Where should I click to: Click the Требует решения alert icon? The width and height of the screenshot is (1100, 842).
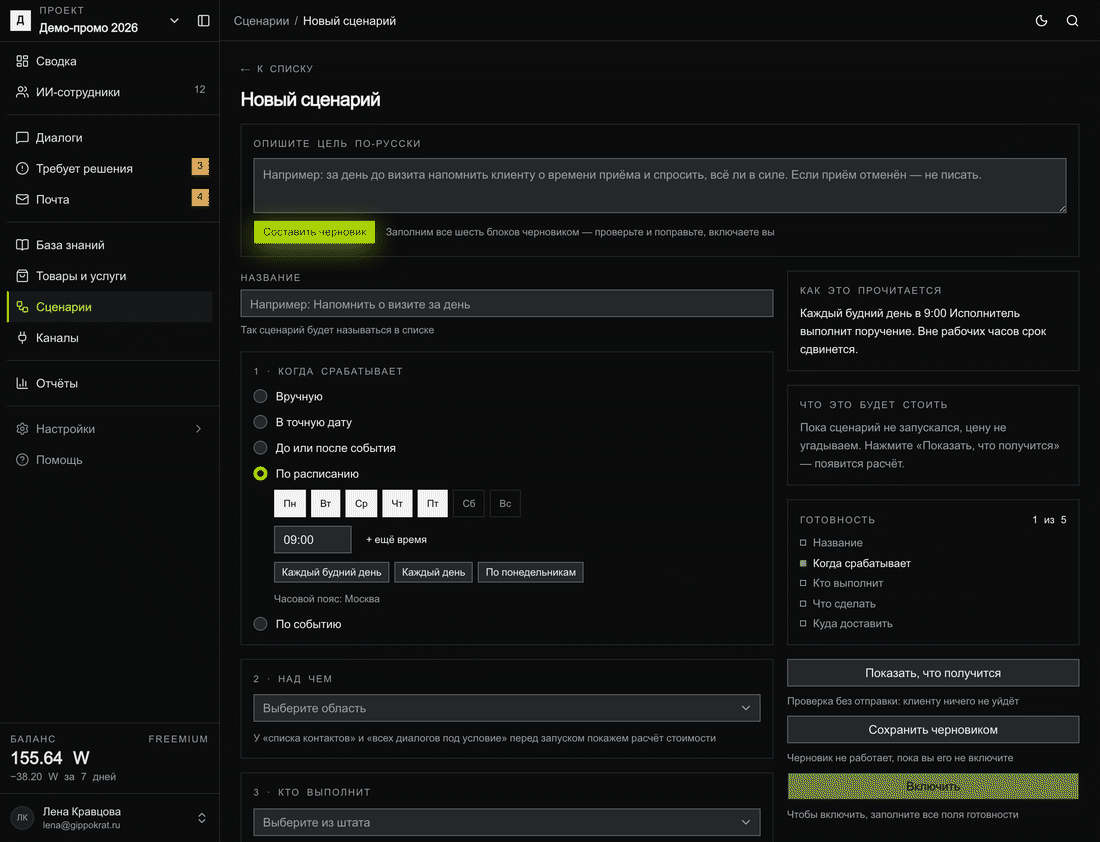click(22, 168)
